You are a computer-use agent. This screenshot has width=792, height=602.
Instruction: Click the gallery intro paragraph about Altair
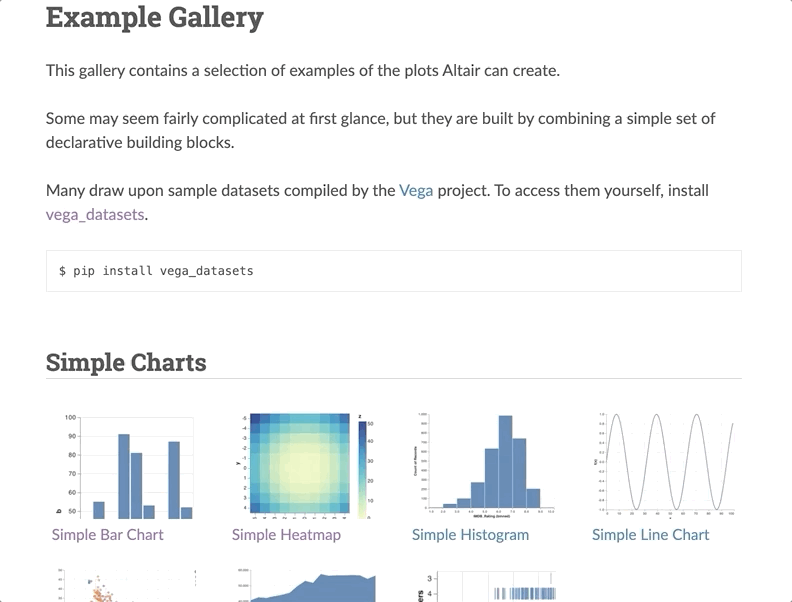point(303,70)
